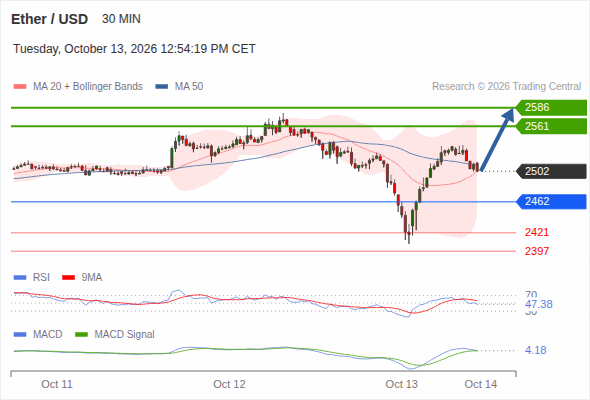Select the 2586 resistance price tag

551,108
